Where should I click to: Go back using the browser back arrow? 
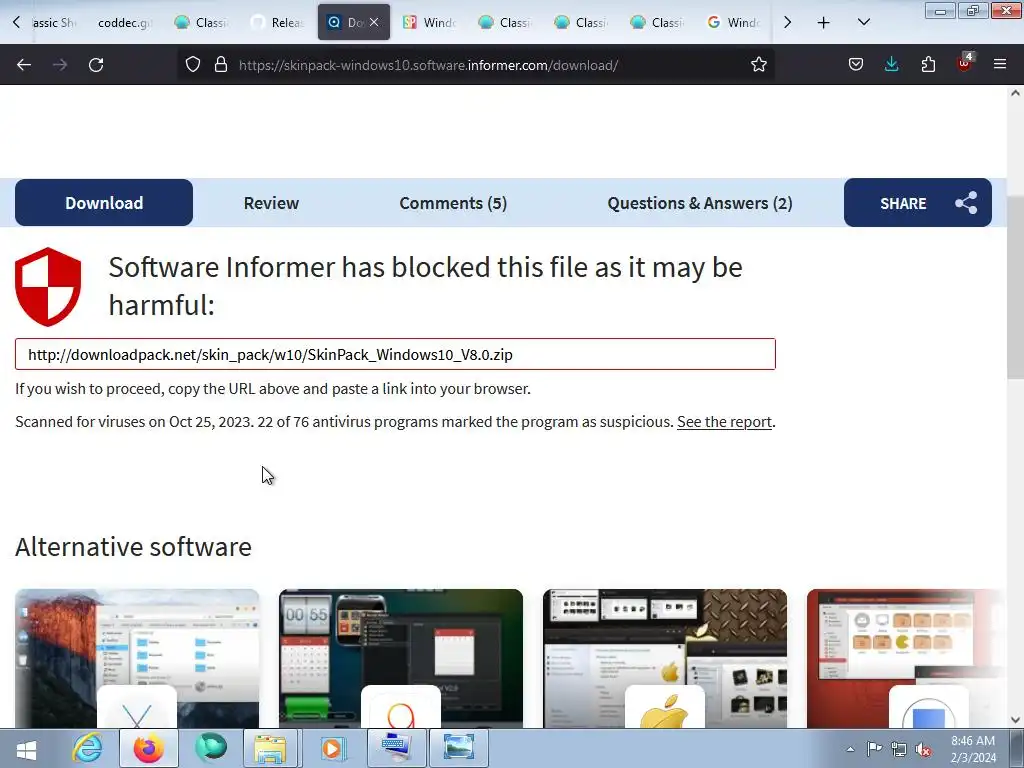tap(24, 65)
